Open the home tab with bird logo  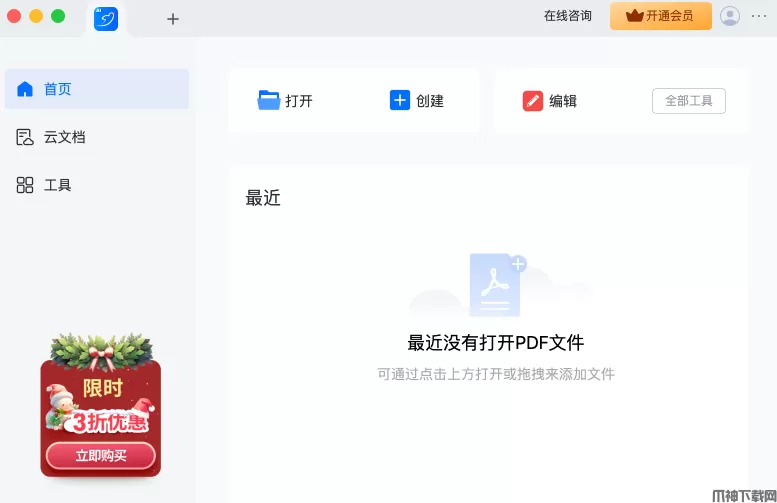[x=106, y=18]
